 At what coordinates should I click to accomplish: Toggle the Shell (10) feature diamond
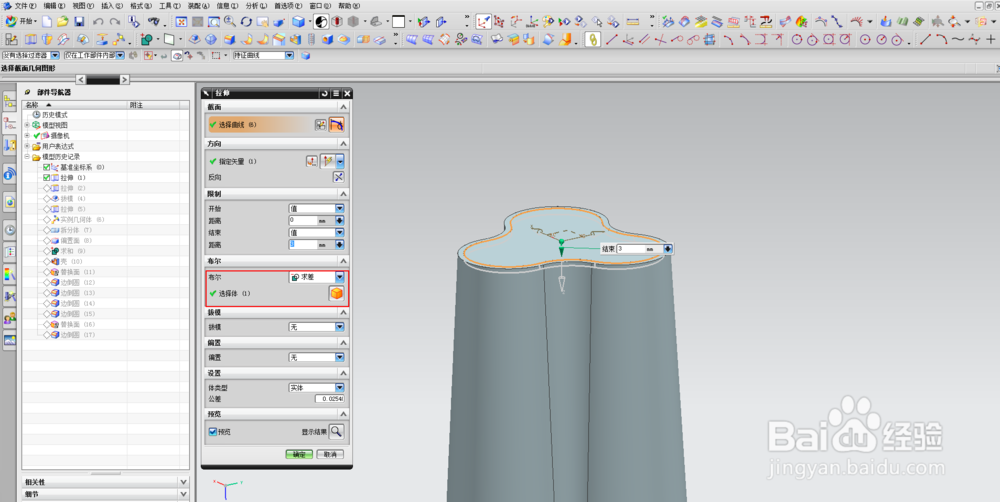click(47, 262)
